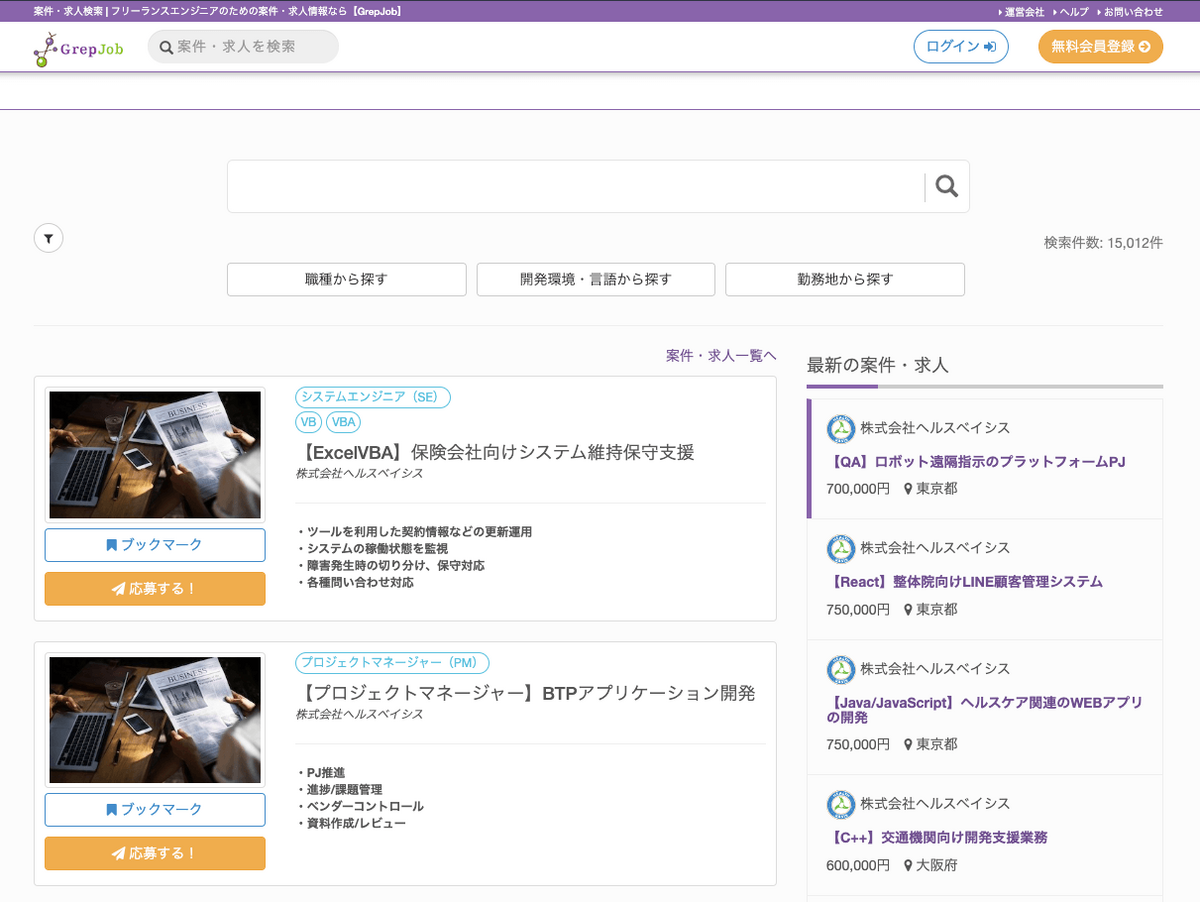This screenshot has width=1200, height=902.
Task: Bookmark the BTP project manager job
Action: click(x=155, y=810)
